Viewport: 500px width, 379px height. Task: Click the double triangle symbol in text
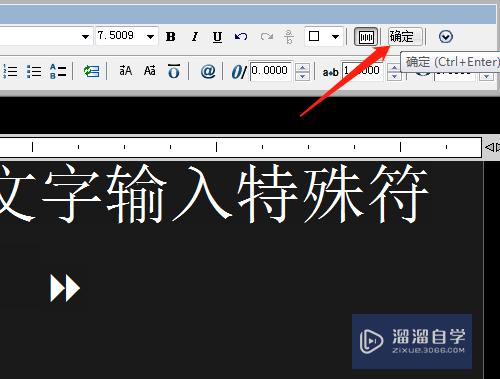point(65,288)
